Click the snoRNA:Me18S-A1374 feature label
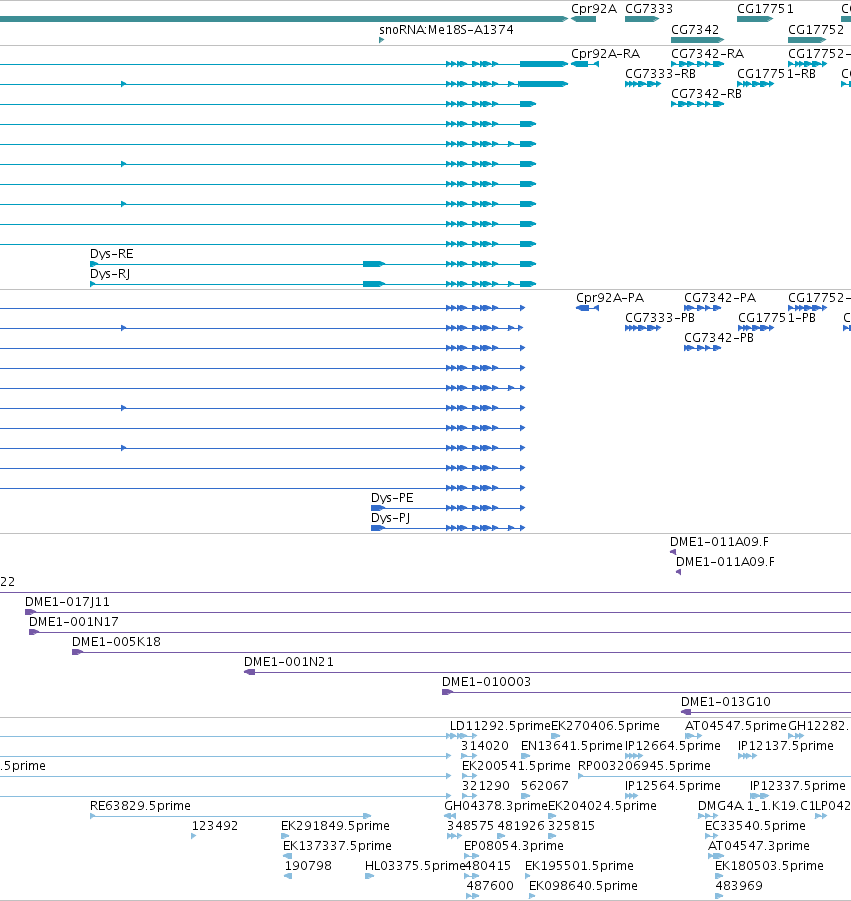This screenshot has height=901, width=851. 446,29
